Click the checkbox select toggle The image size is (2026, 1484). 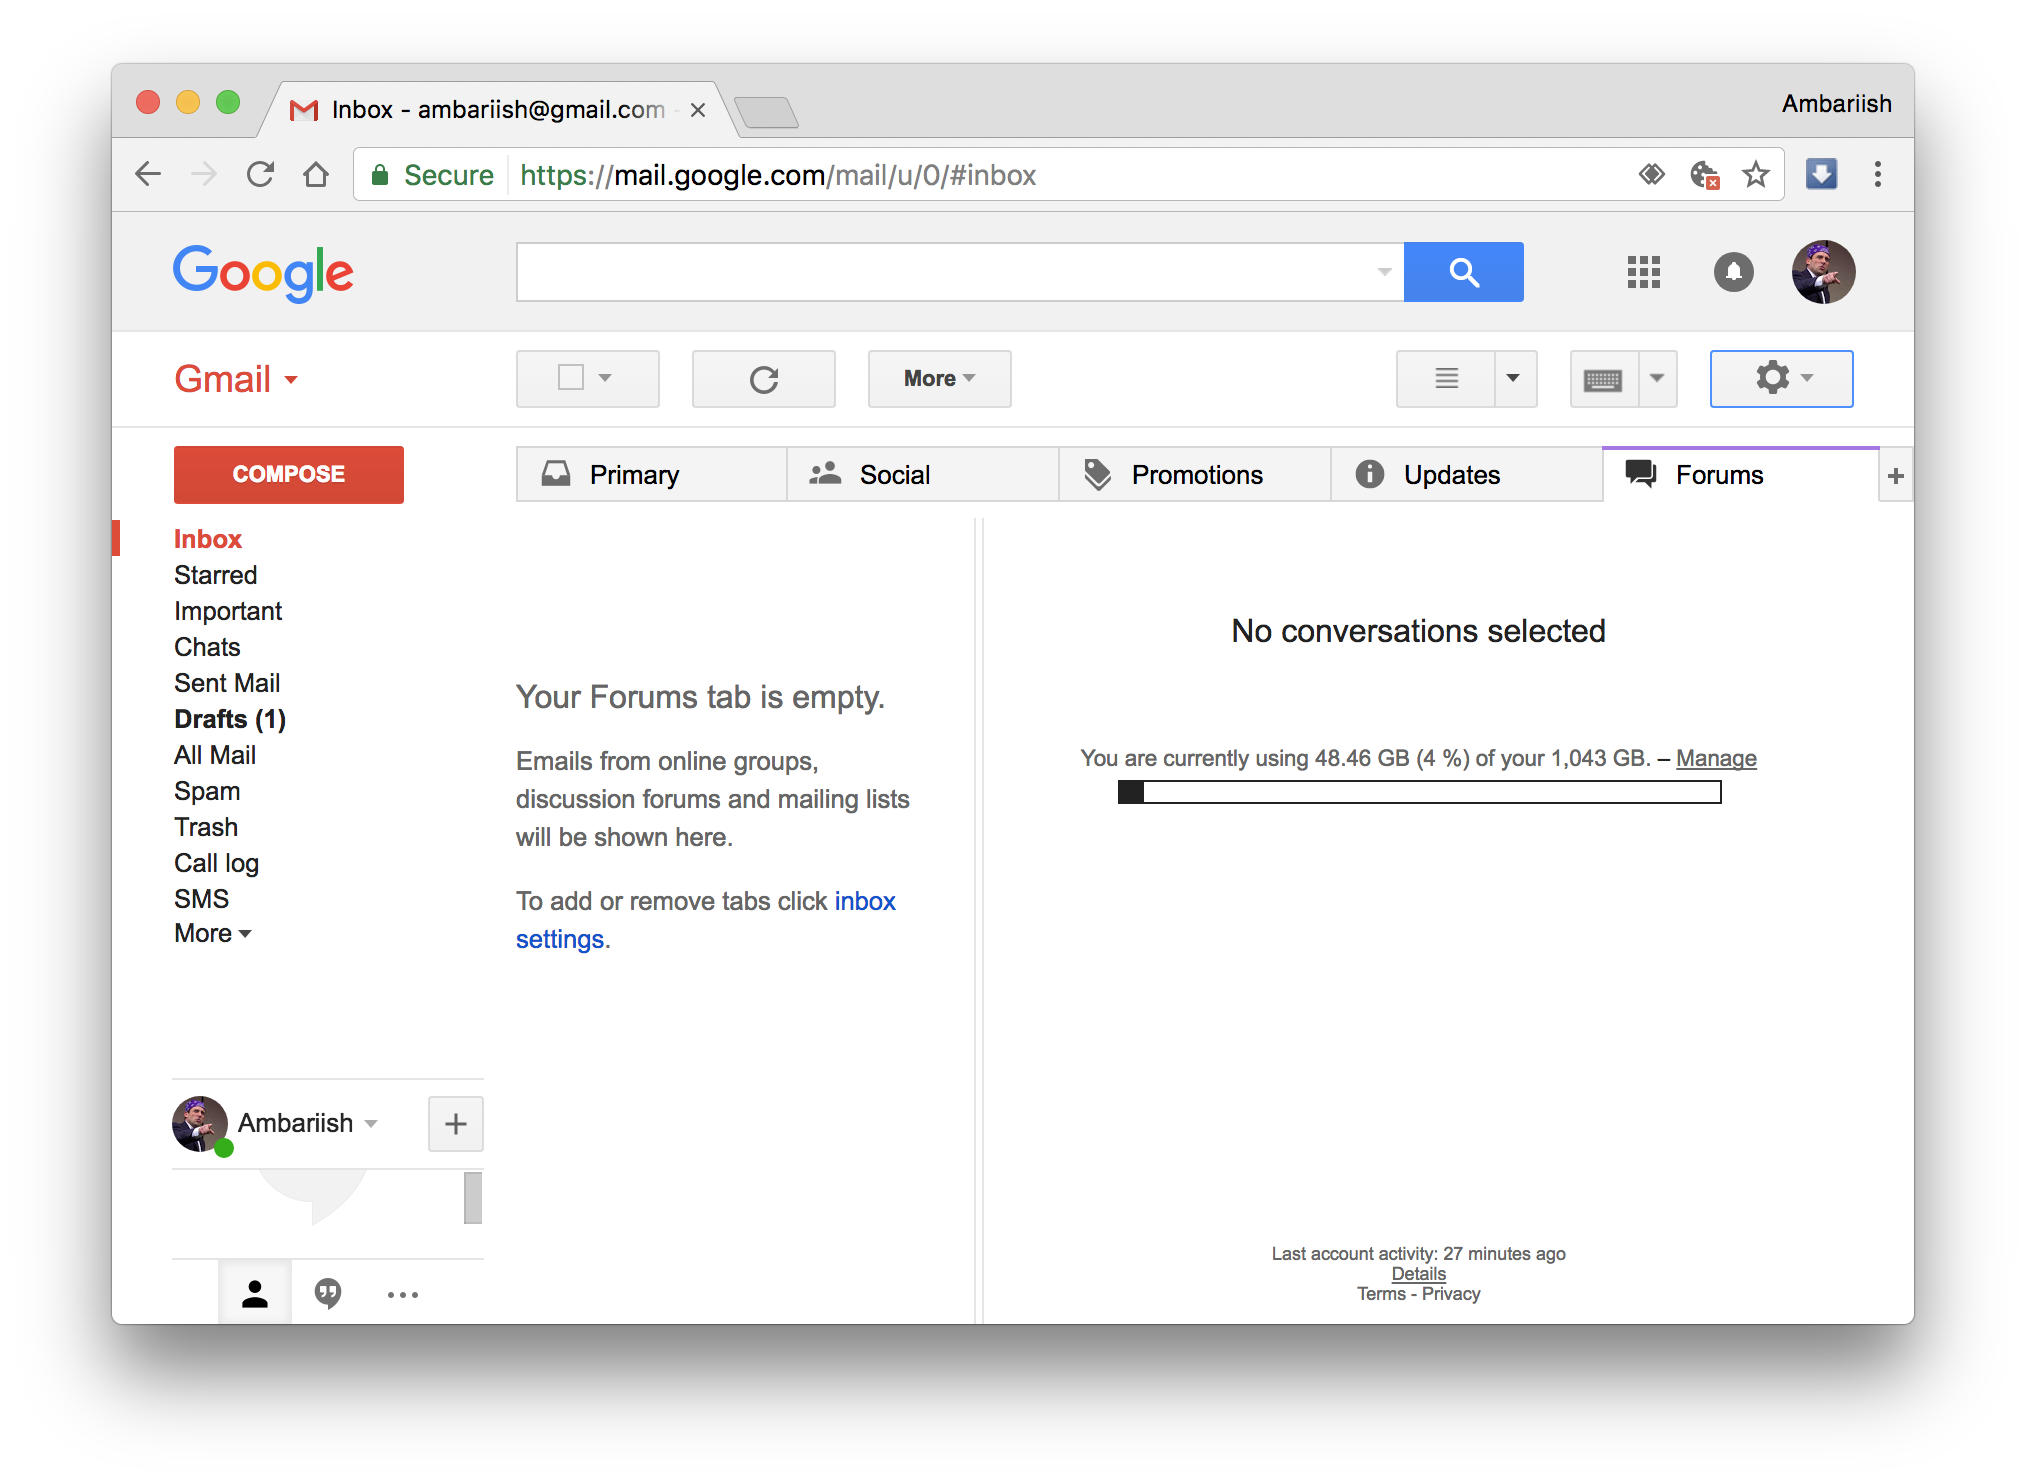click(x=571, y=378)
